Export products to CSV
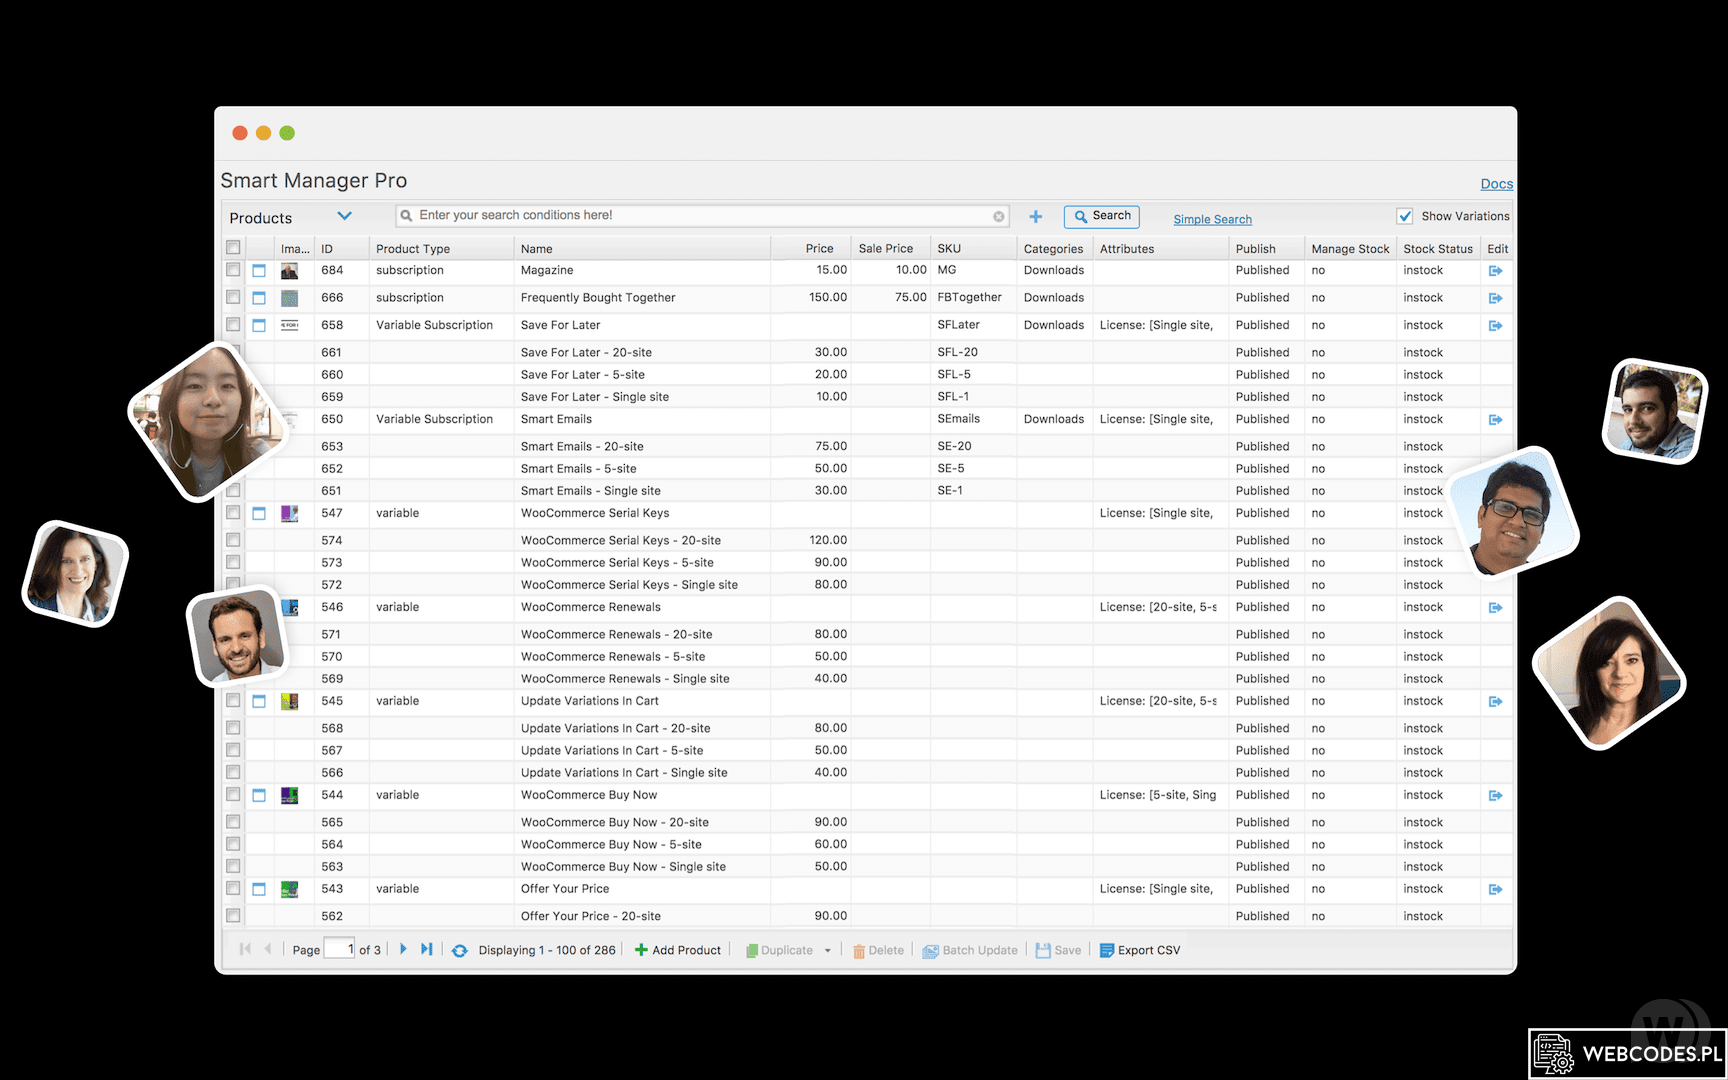This screenshot has width=1728, height=1080. (x=1139, y=950)
